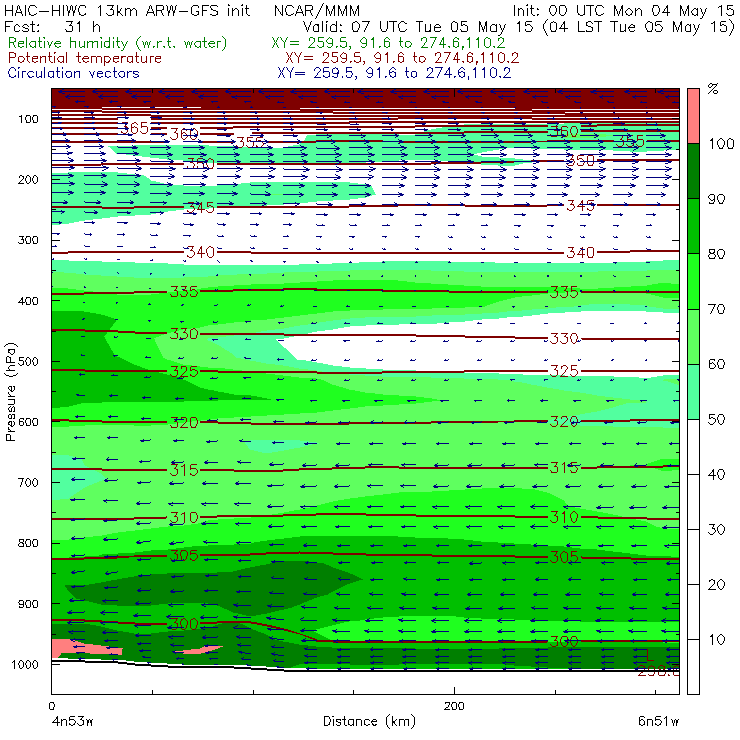This screenshot has width=740, height=740.
Task: Click the '60' colorbar value label
Action: click(x=716, y=364)
